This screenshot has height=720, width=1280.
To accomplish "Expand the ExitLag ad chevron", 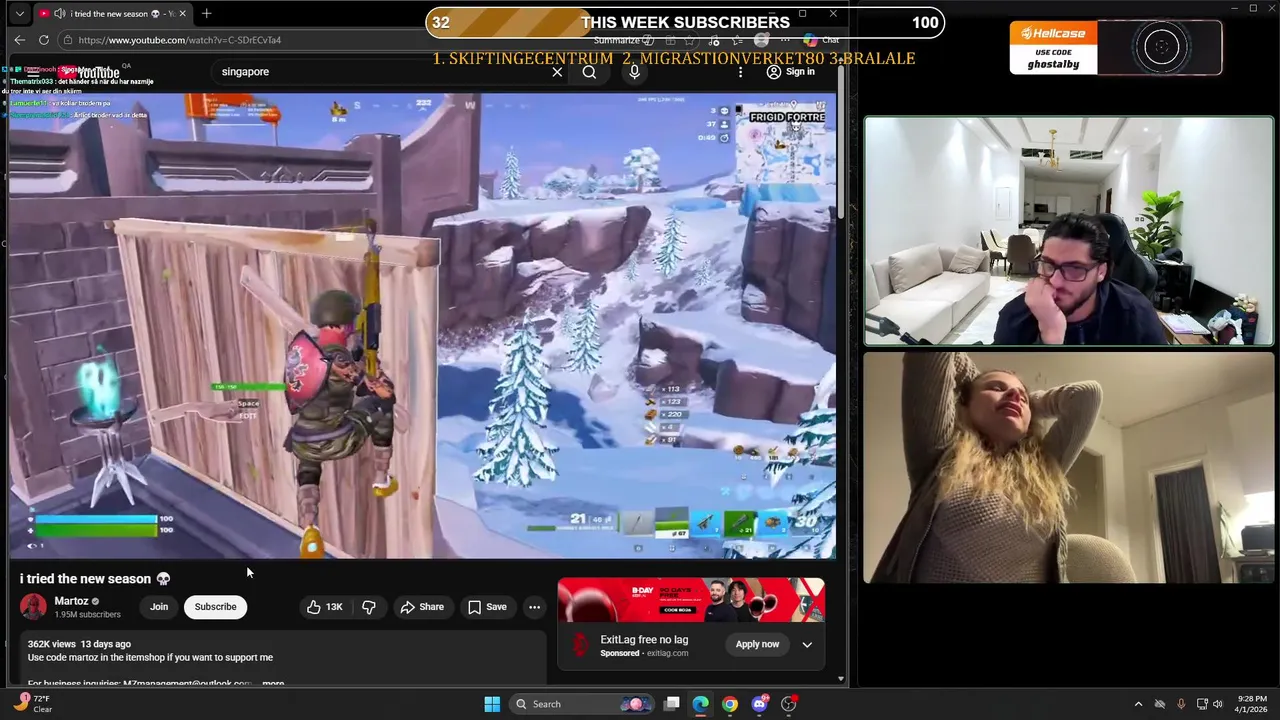I will (x=807, y=644).
